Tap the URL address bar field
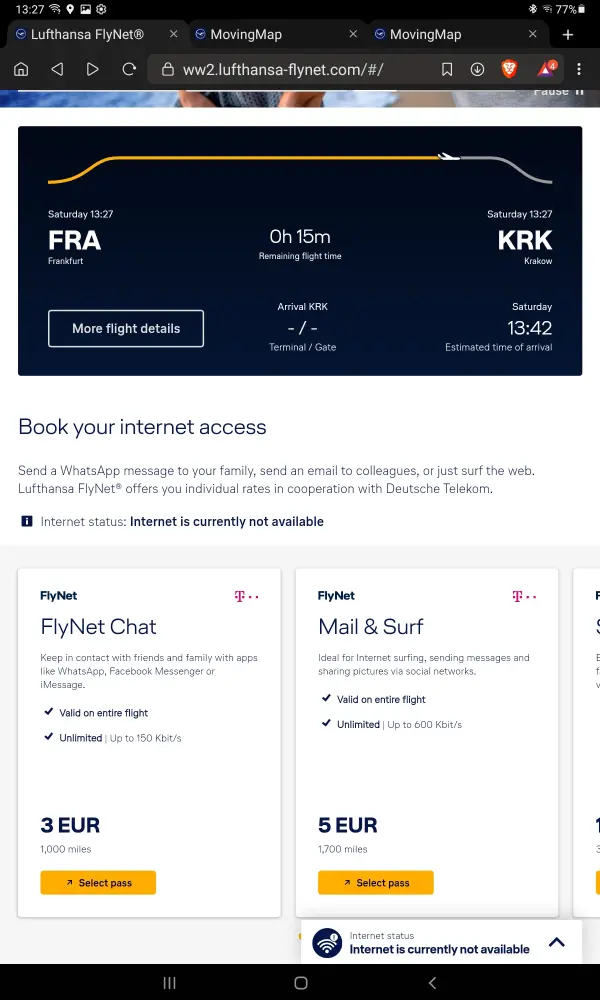 (290, 70)
